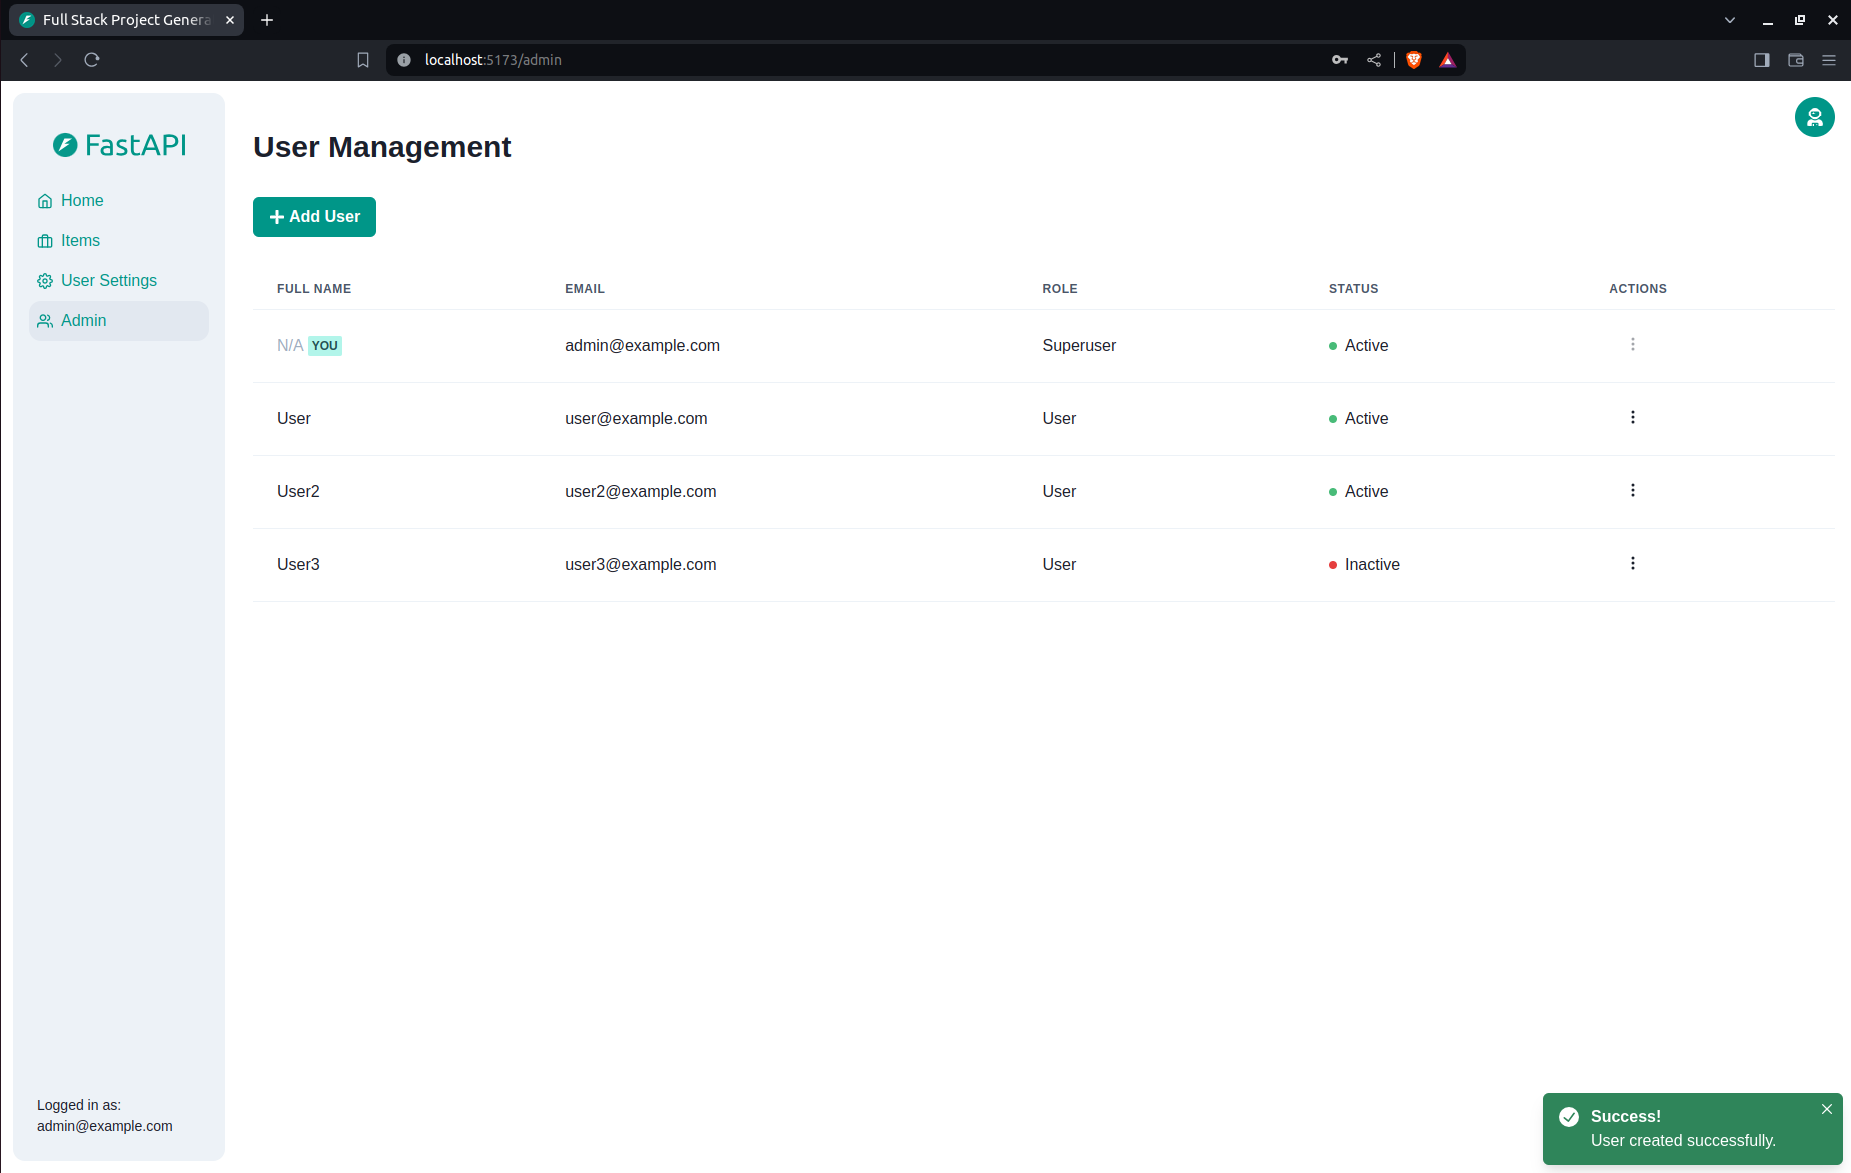Select the Admin users icon
Screen dimensions: 1851x1173
[x=45, y=320]
